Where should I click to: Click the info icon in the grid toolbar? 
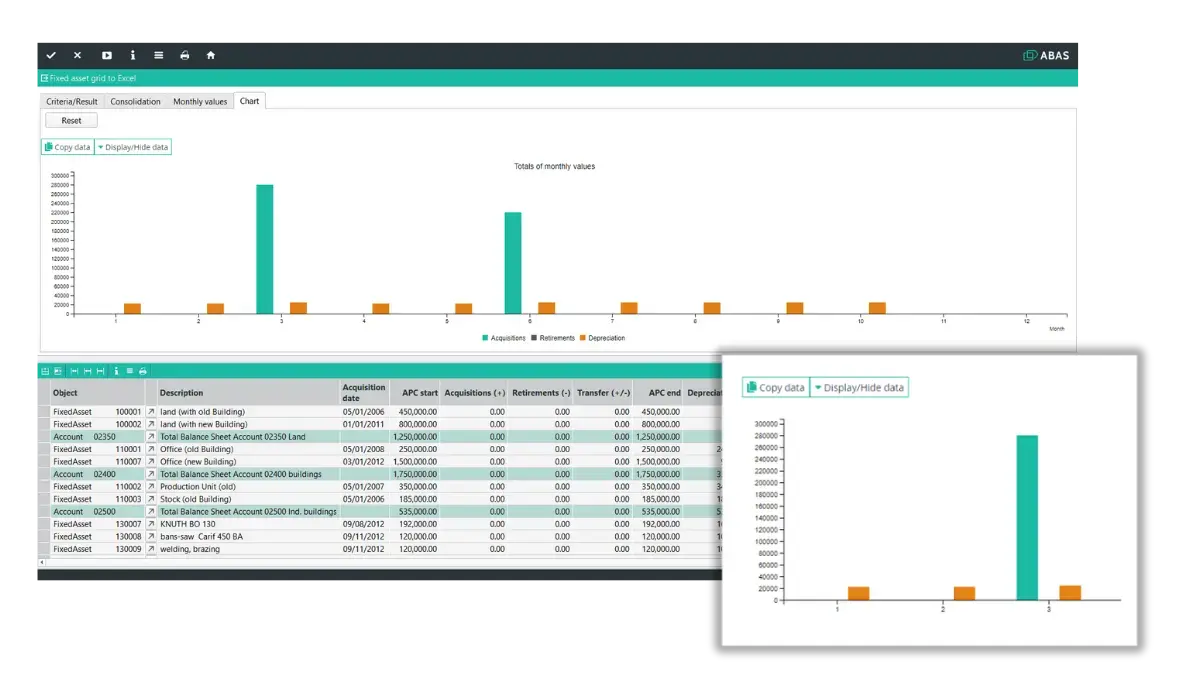(116, 371)
